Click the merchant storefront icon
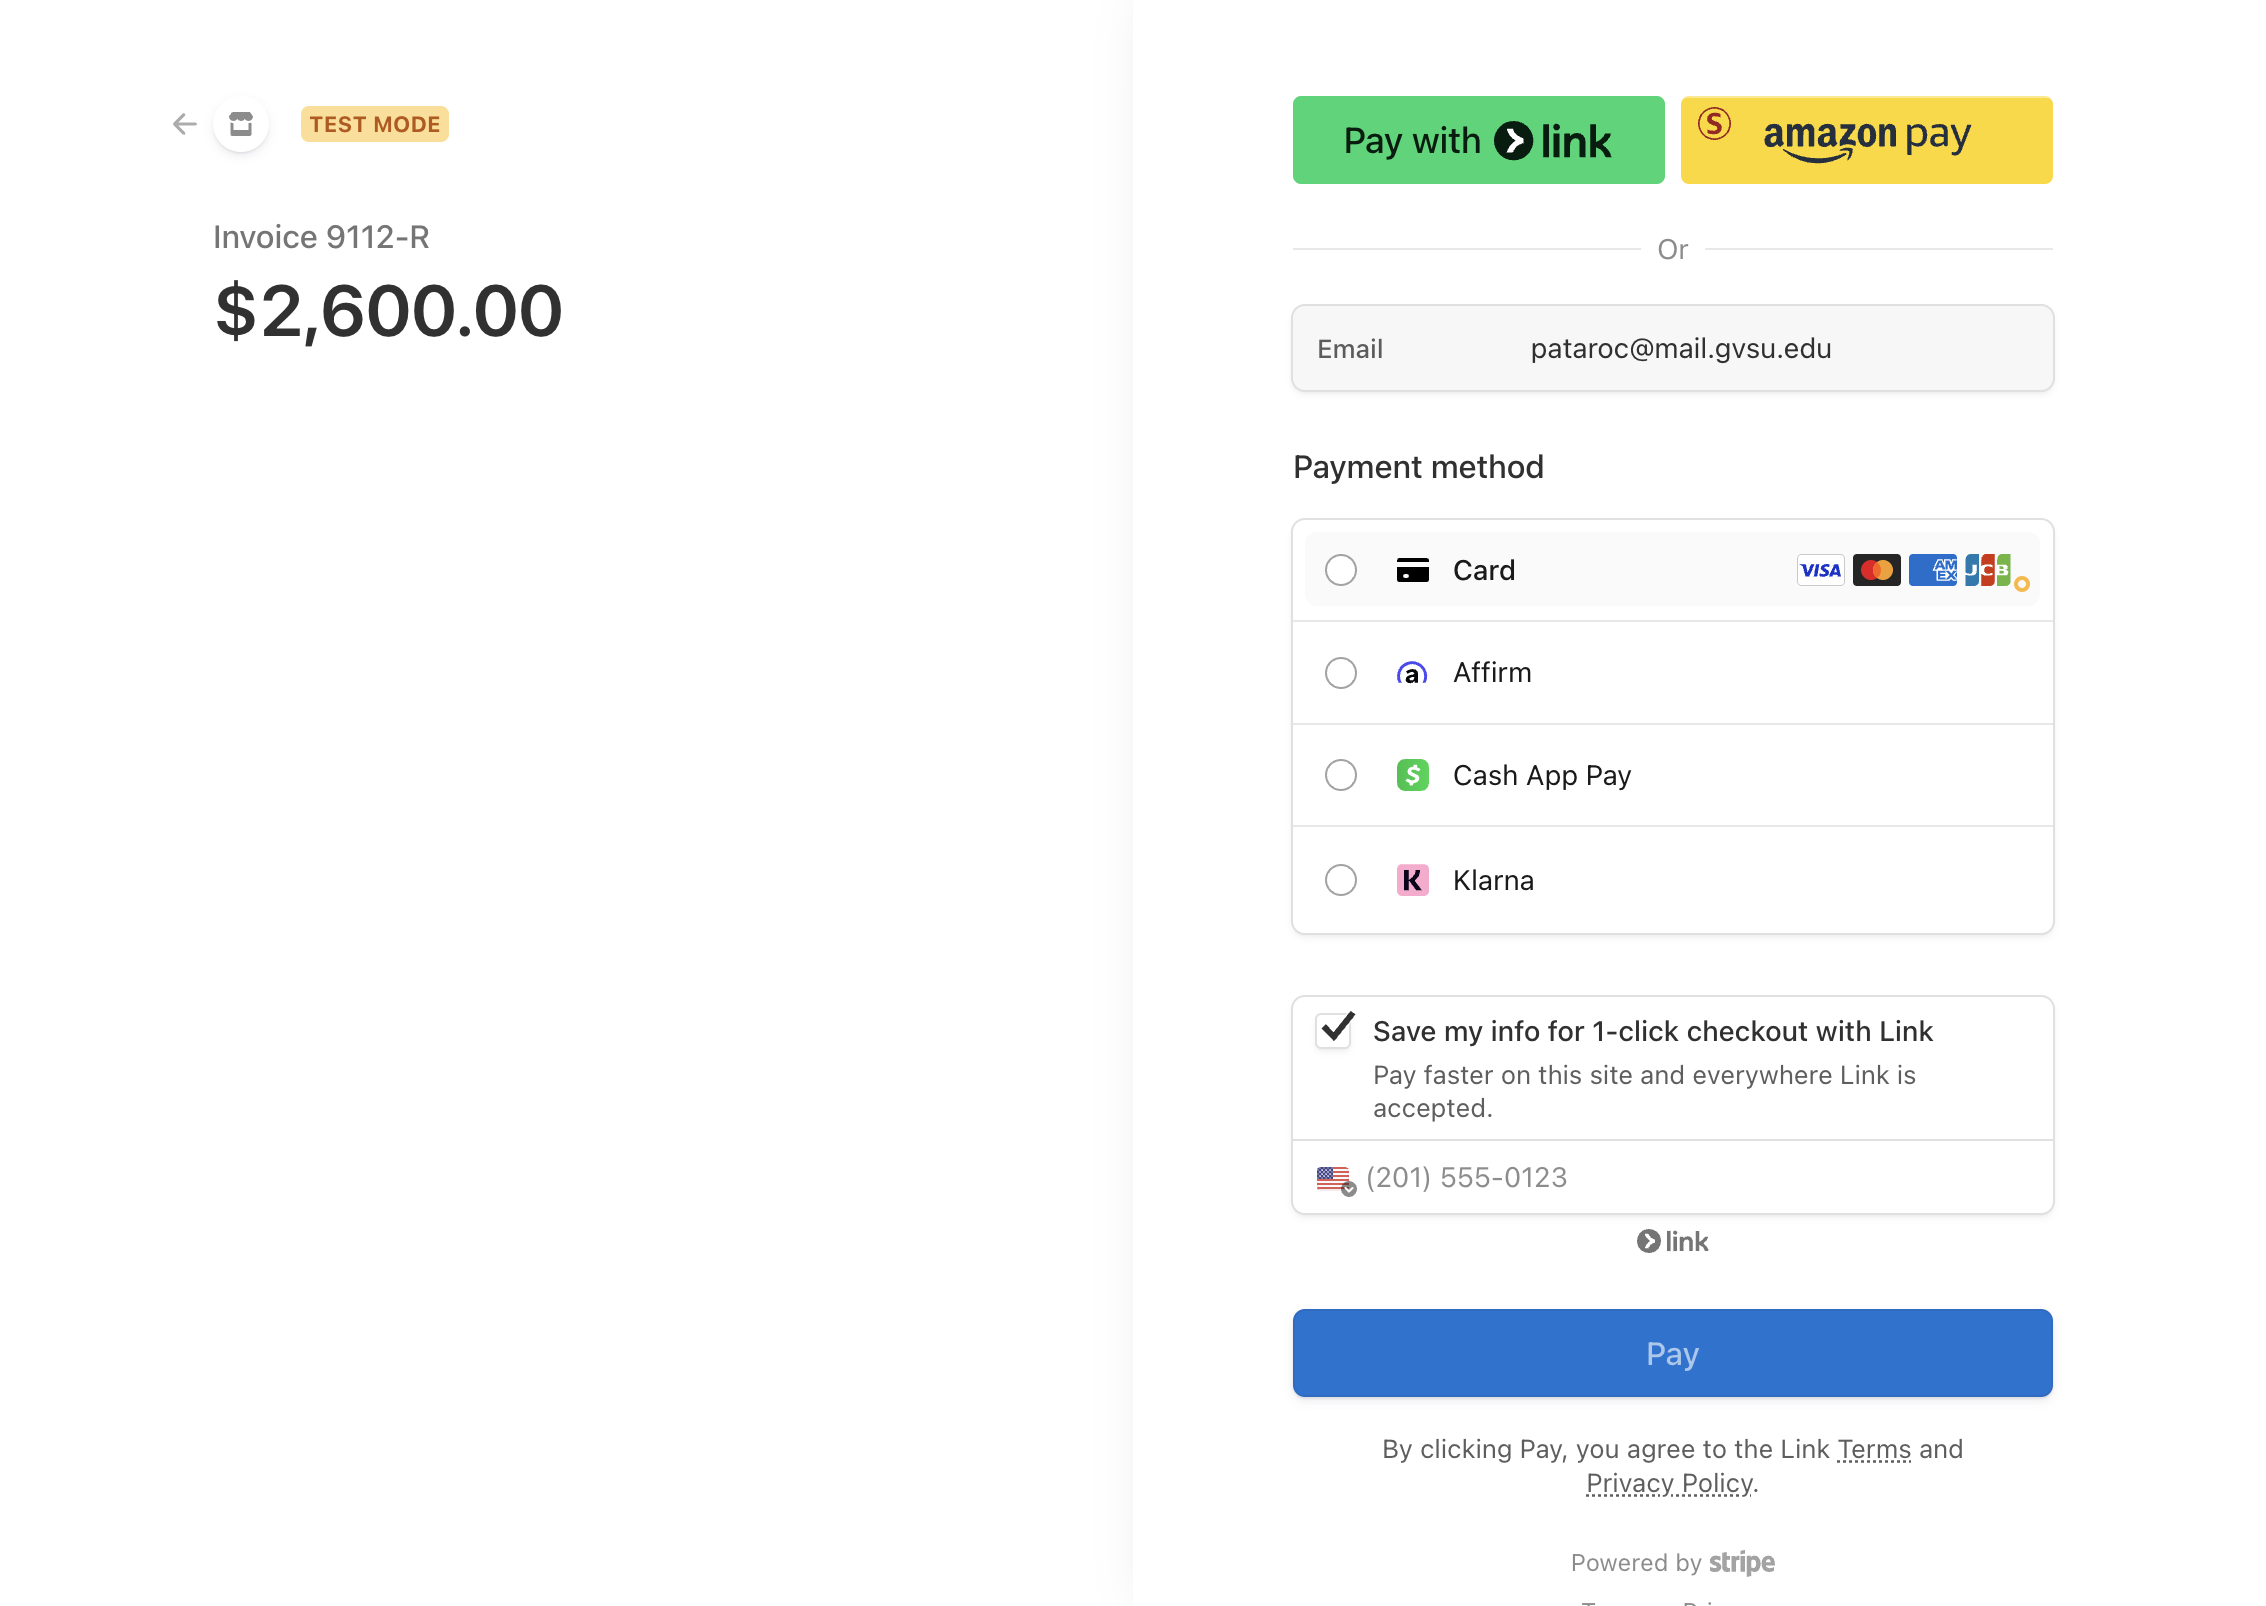 pos(241,124)
